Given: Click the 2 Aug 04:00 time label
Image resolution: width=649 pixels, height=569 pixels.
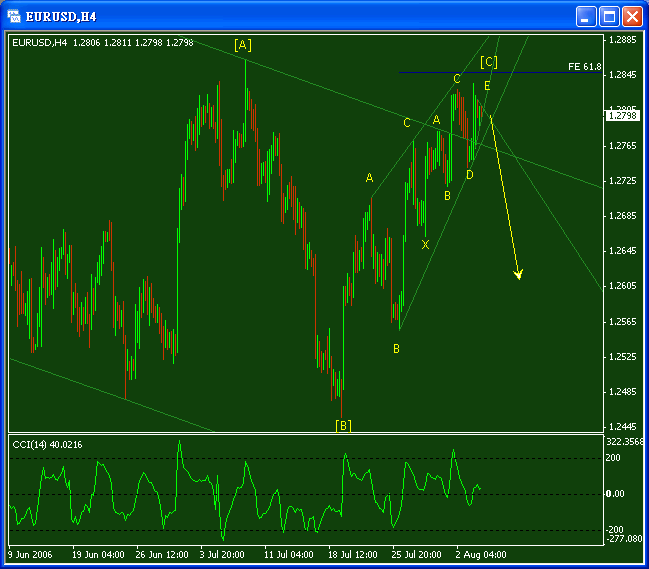Looking at the screenshot, I should pyautogui.click(x=481, y=555).
